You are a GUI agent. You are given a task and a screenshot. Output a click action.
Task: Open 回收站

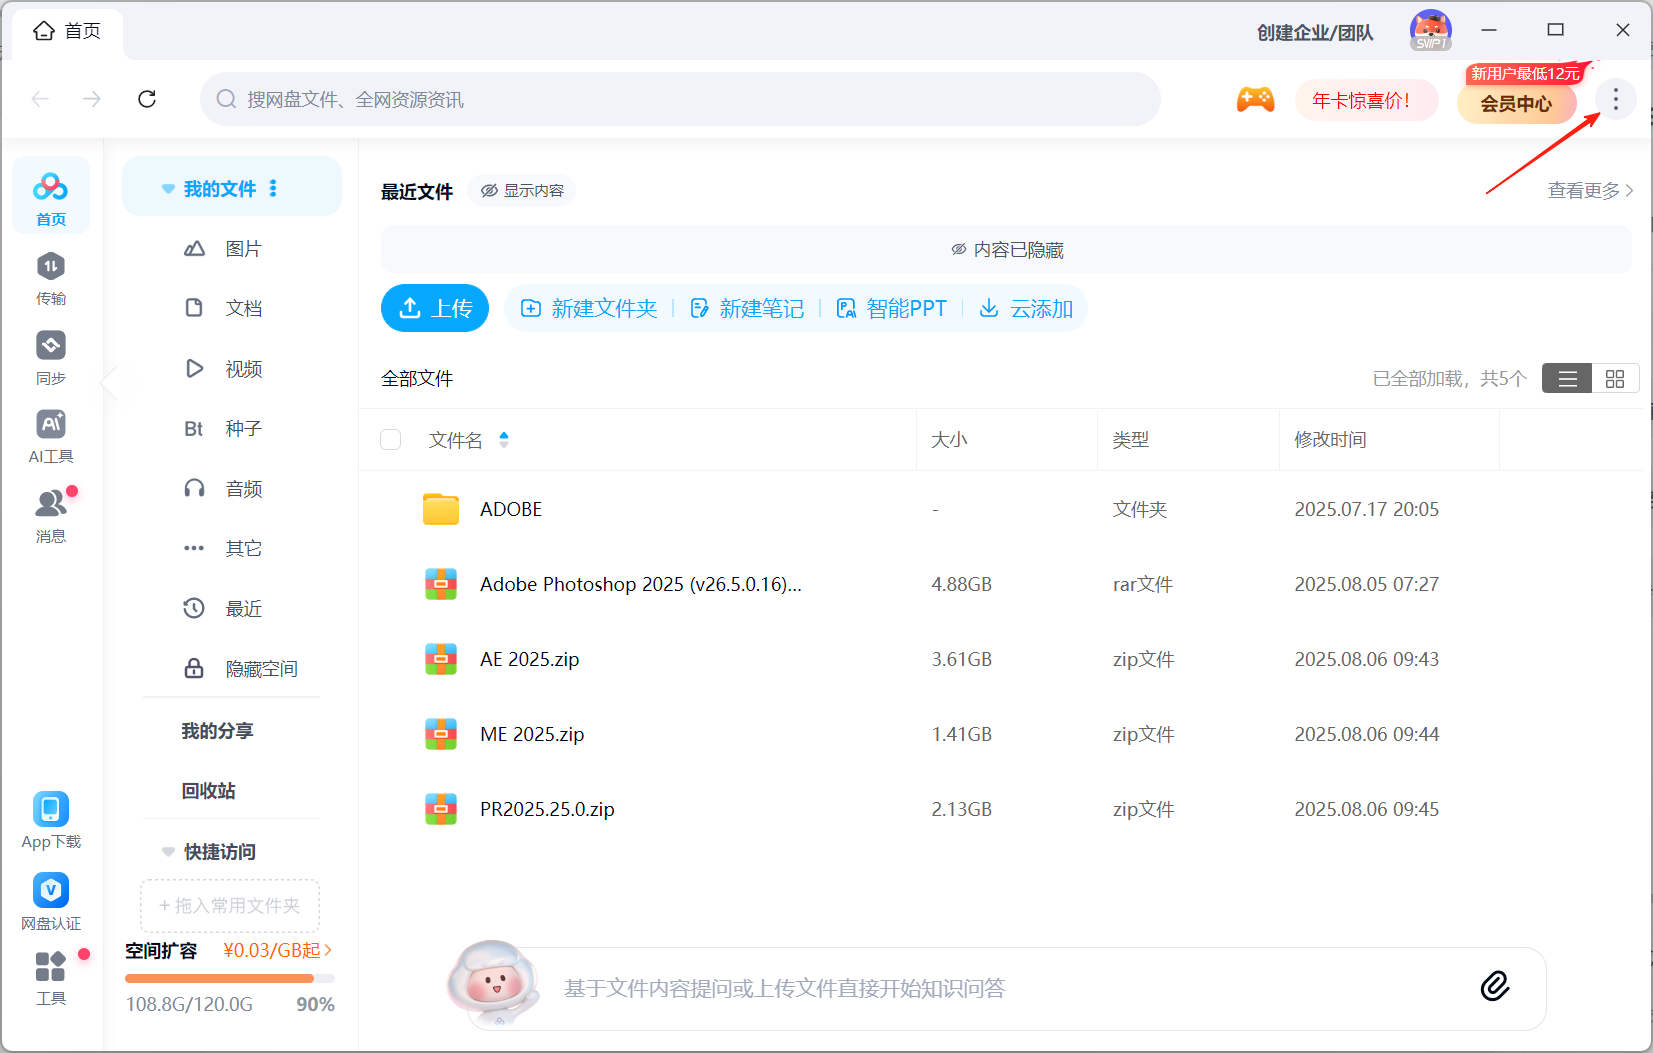[x=208, y=791]
